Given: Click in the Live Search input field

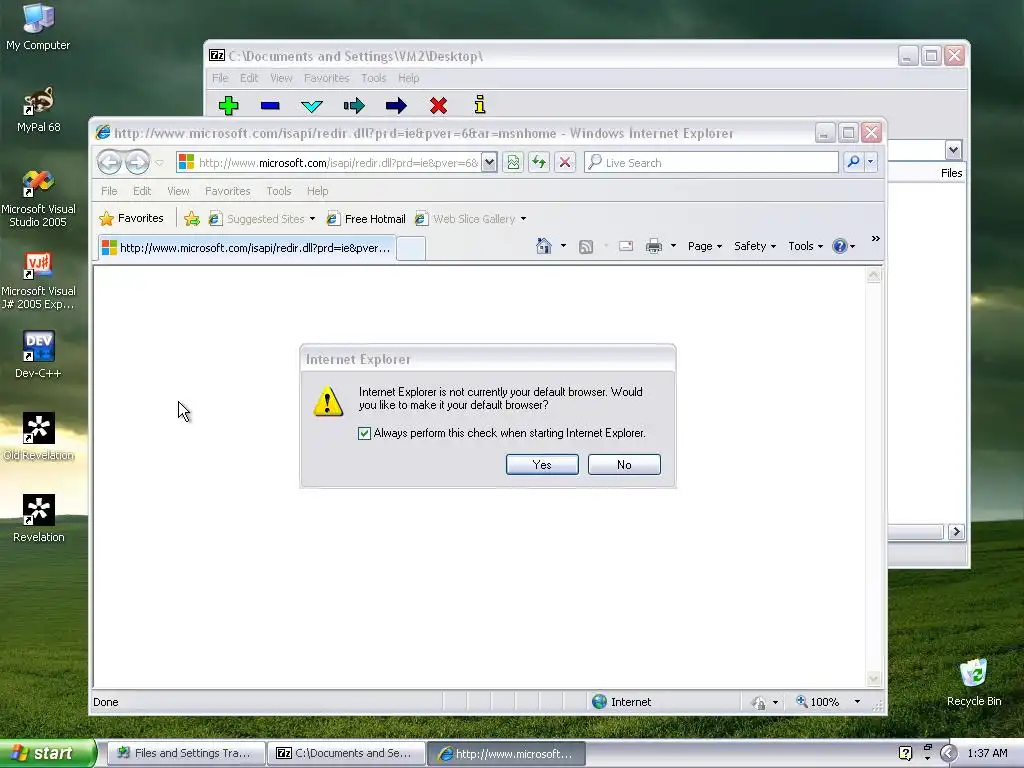Looking at the screenshot, I should coord(712,162).
